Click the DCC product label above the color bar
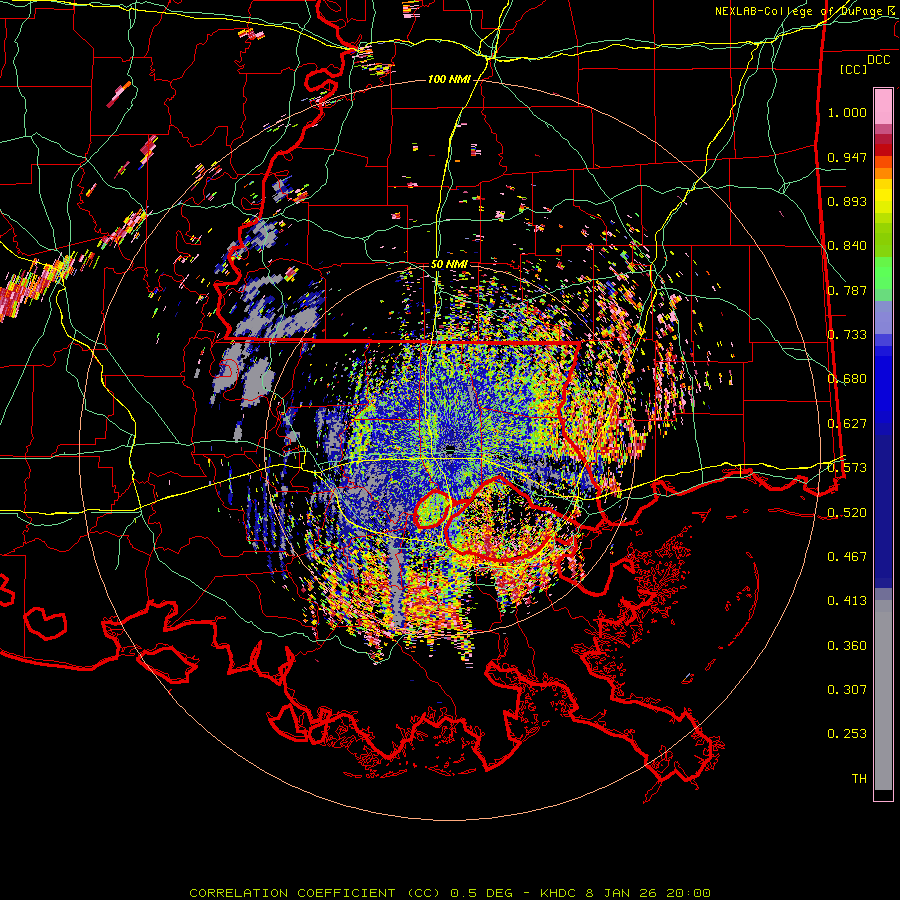Screen dimensions: 900x900 pos(878,60)
